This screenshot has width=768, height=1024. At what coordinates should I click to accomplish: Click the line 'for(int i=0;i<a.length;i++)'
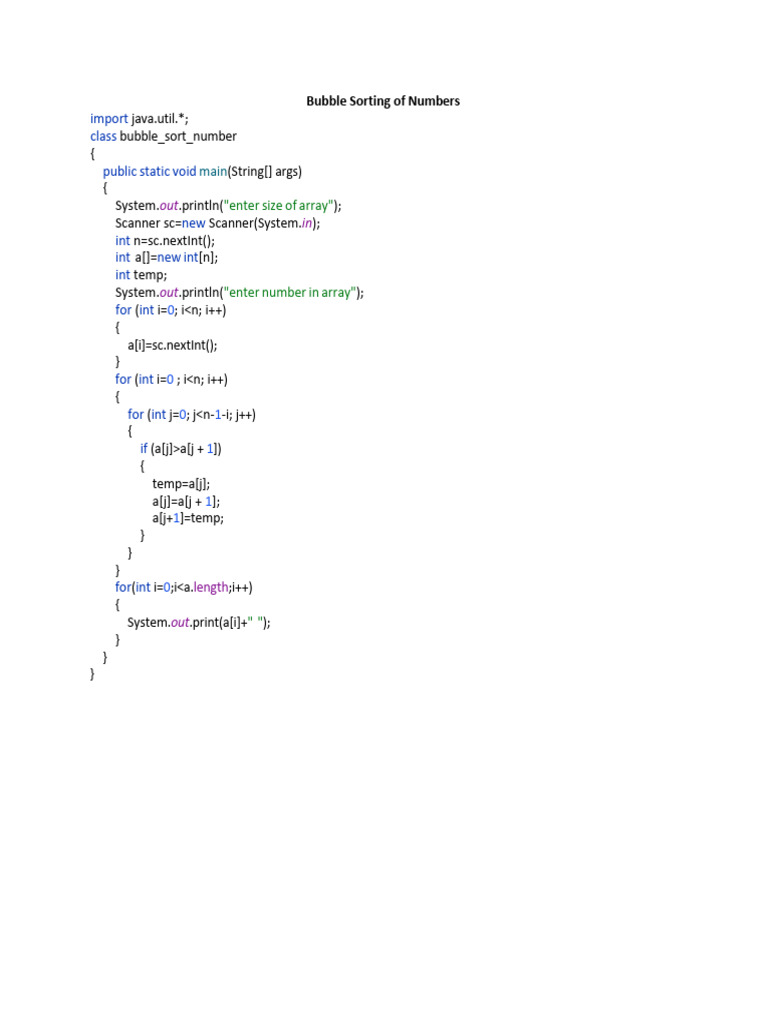pyautogui.click(x=184, y=588)
